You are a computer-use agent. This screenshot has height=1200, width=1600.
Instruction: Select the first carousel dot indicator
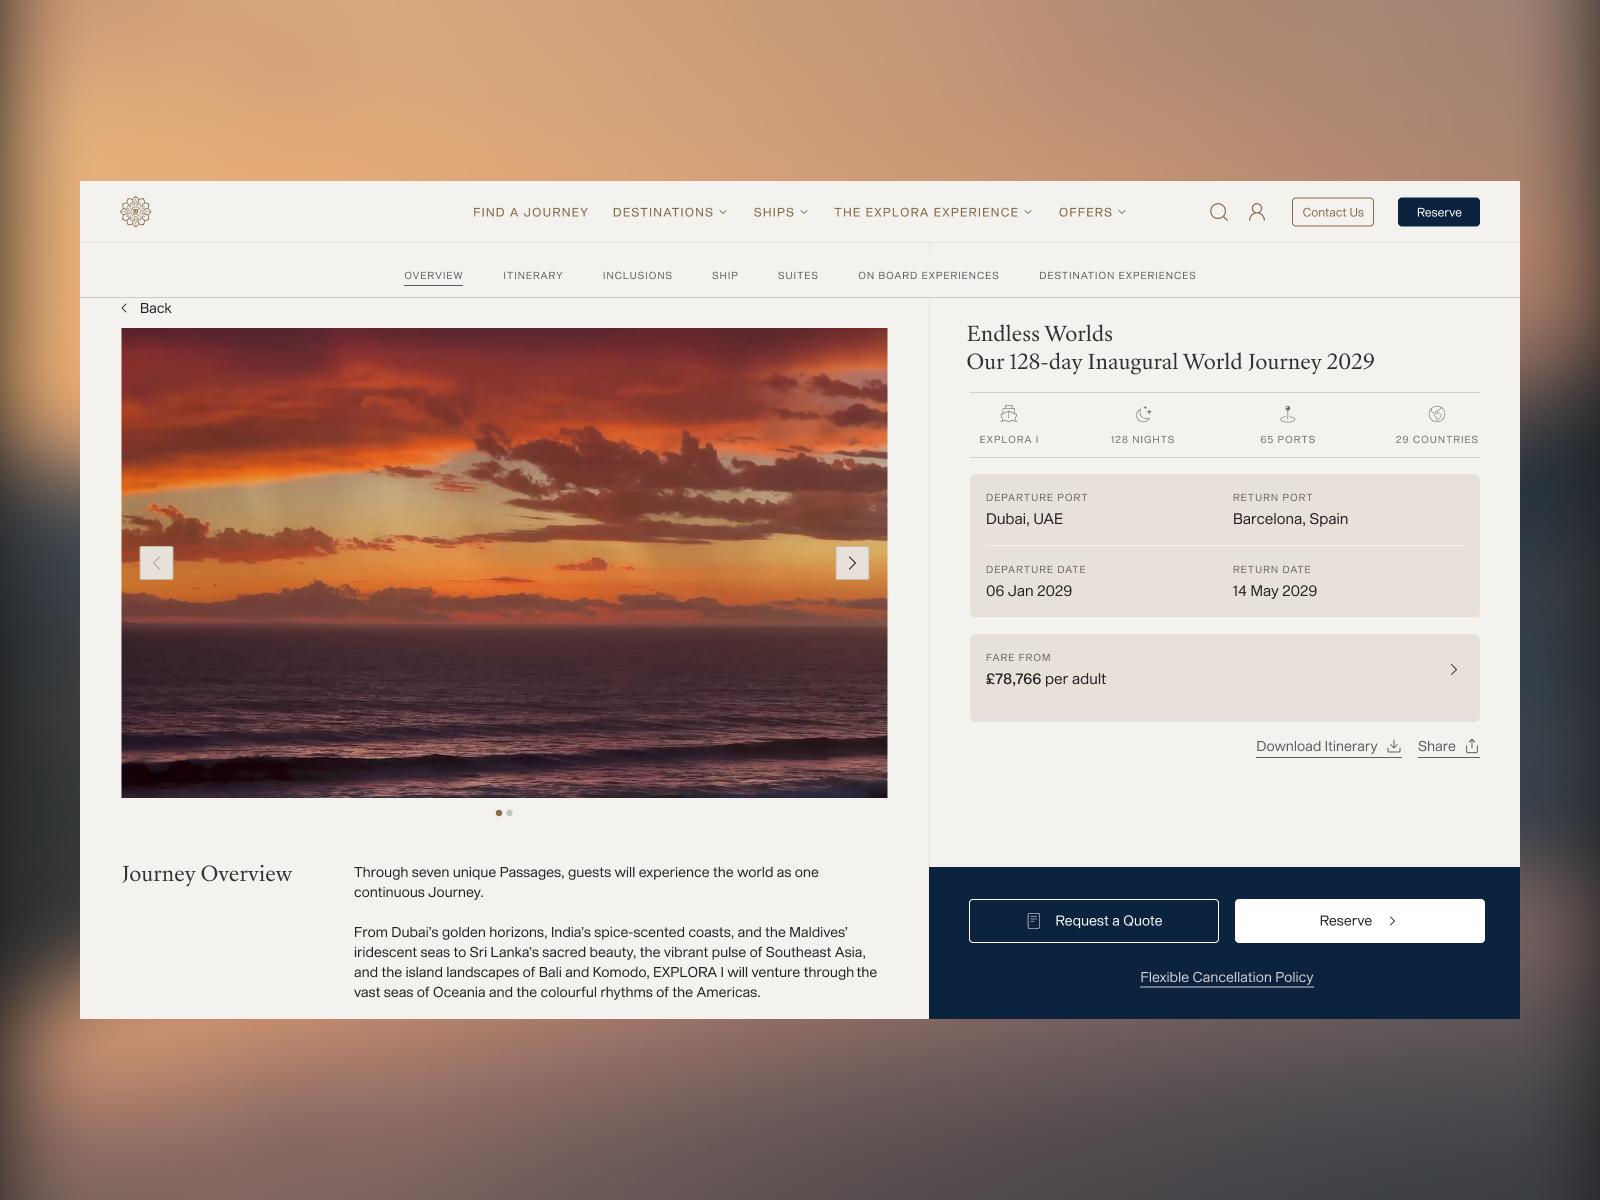click(x=499, y=813)
